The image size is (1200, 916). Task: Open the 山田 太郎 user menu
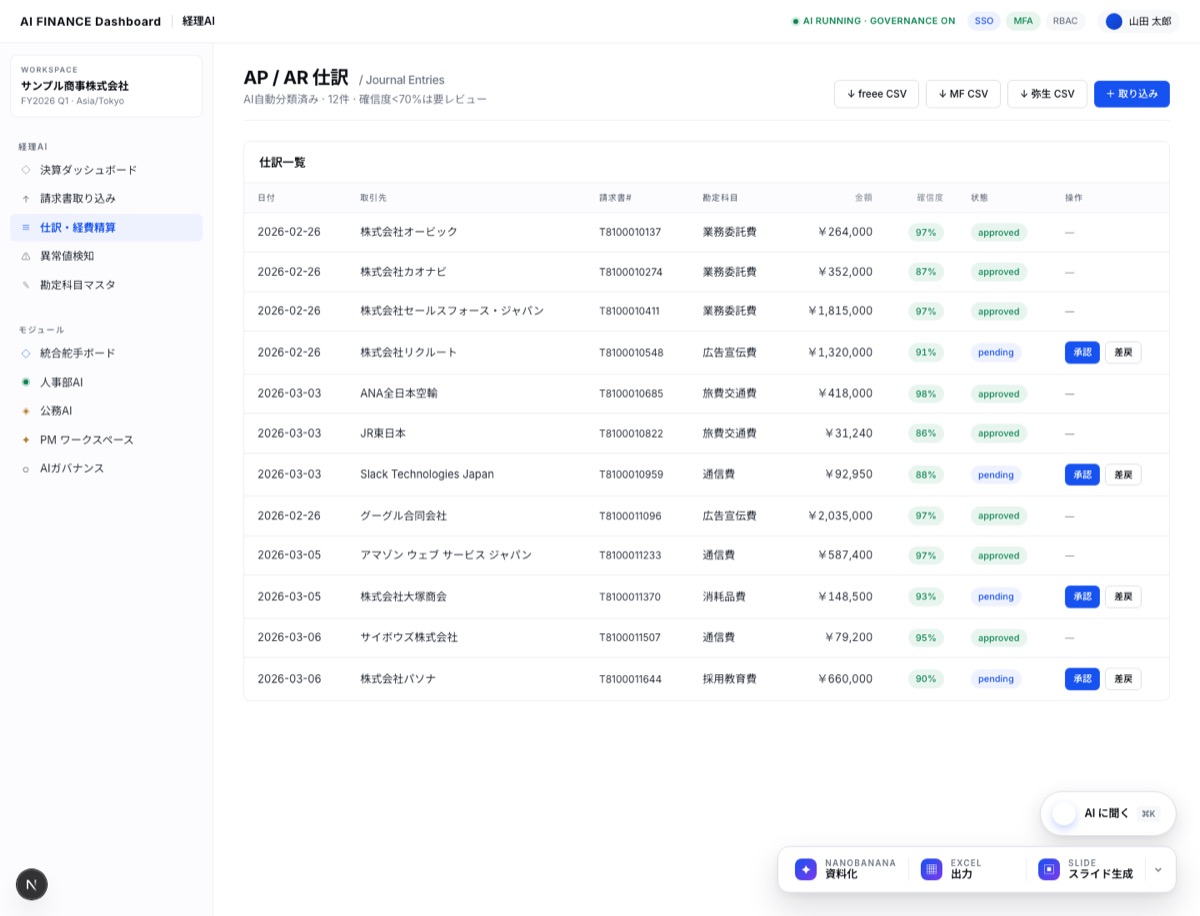point(1138,21)
